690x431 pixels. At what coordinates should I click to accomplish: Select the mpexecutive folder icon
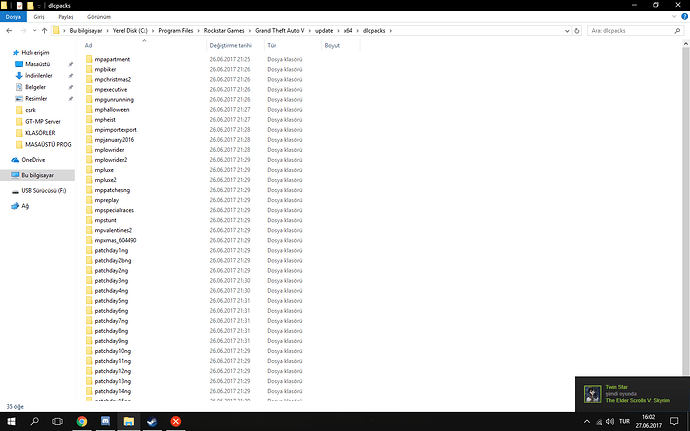[x=89, y=89]
